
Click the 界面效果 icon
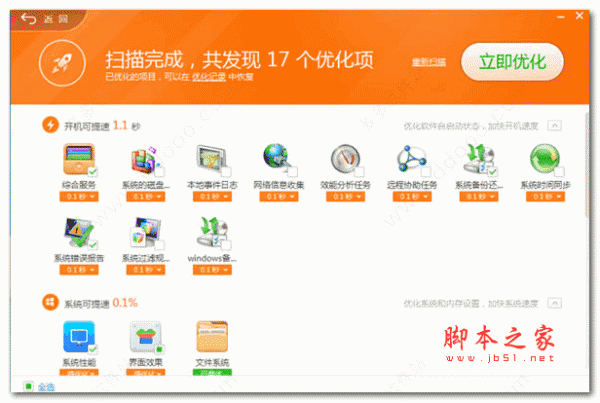click(x=145, y=336)
